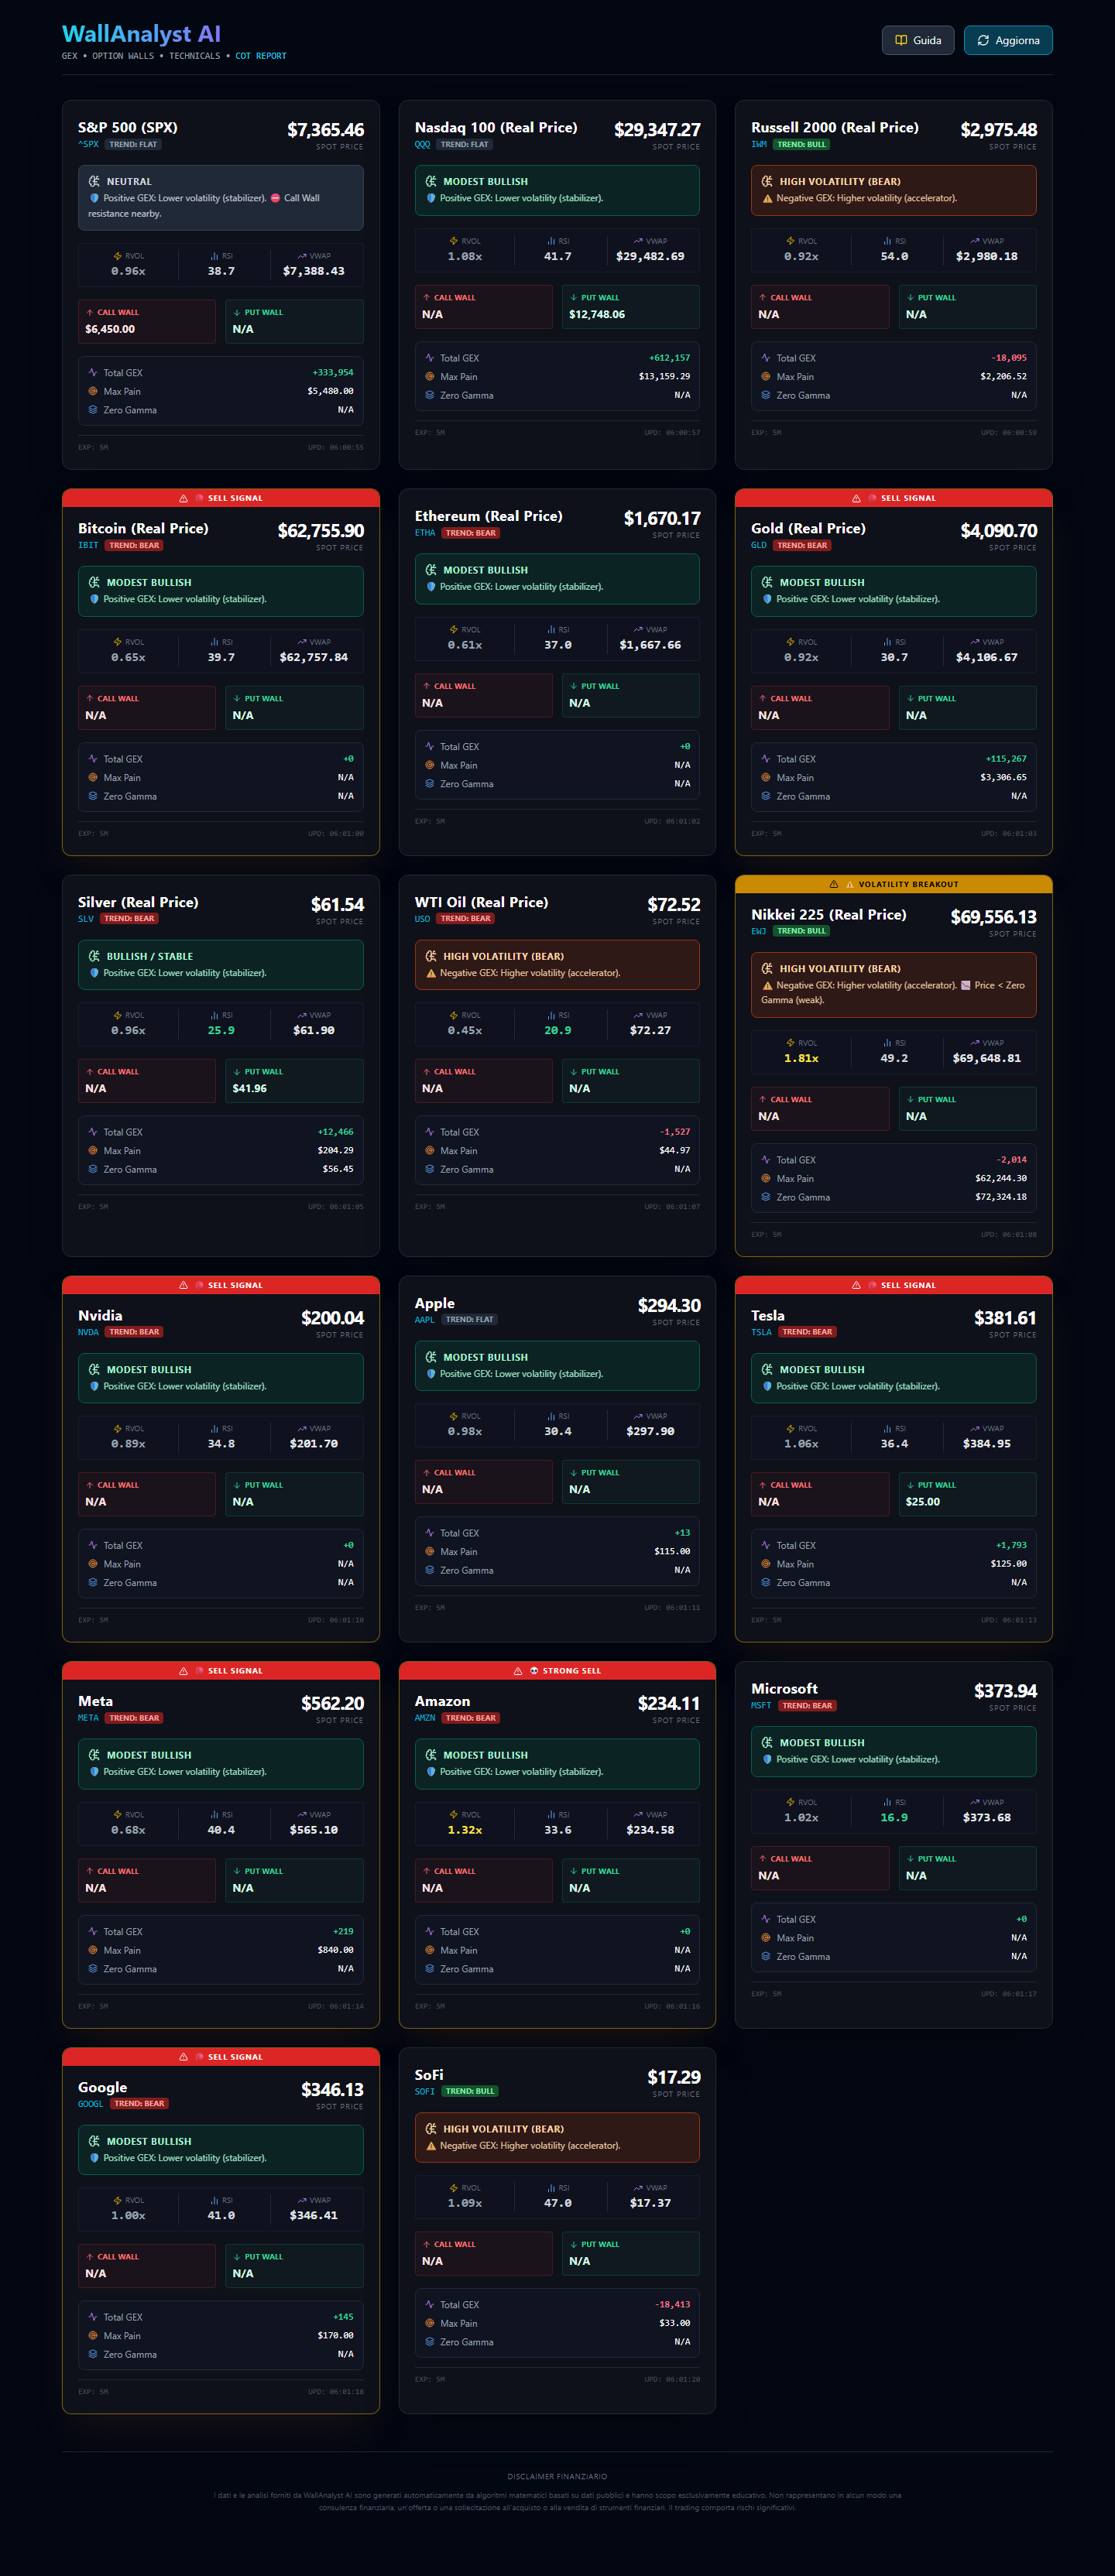Click the Tesla Put Wall down-arrow icon
1115x2576 pixels.
[910, 1485]
